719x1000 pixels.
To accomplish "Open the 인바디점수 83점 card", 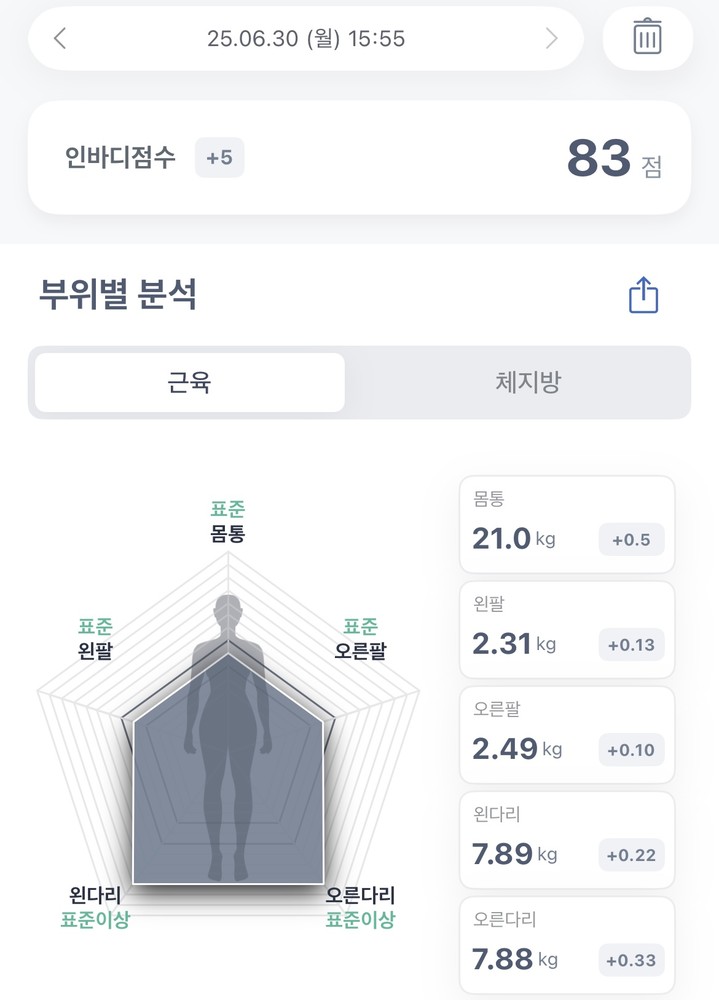I will (359, 158).
